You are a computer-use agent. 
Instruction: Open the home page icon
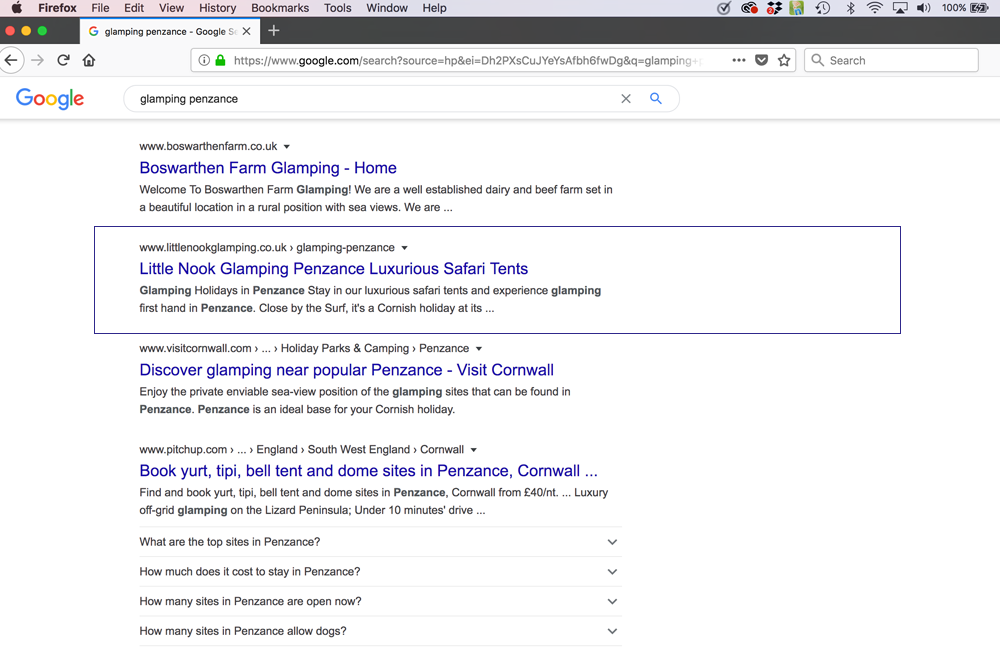pyautogui.click(x=89, y=61)
